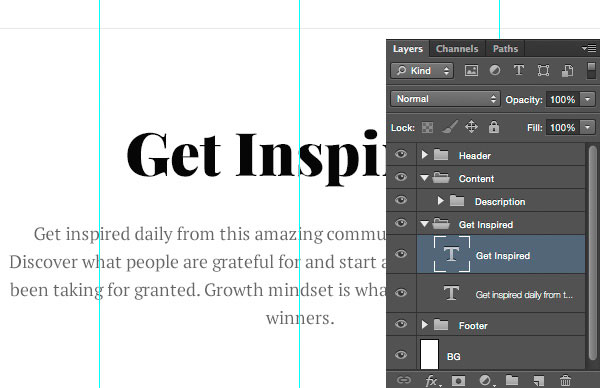Screen dimensions: 600x388
Task: Expand the Description group
Action: tap(440, 201)
